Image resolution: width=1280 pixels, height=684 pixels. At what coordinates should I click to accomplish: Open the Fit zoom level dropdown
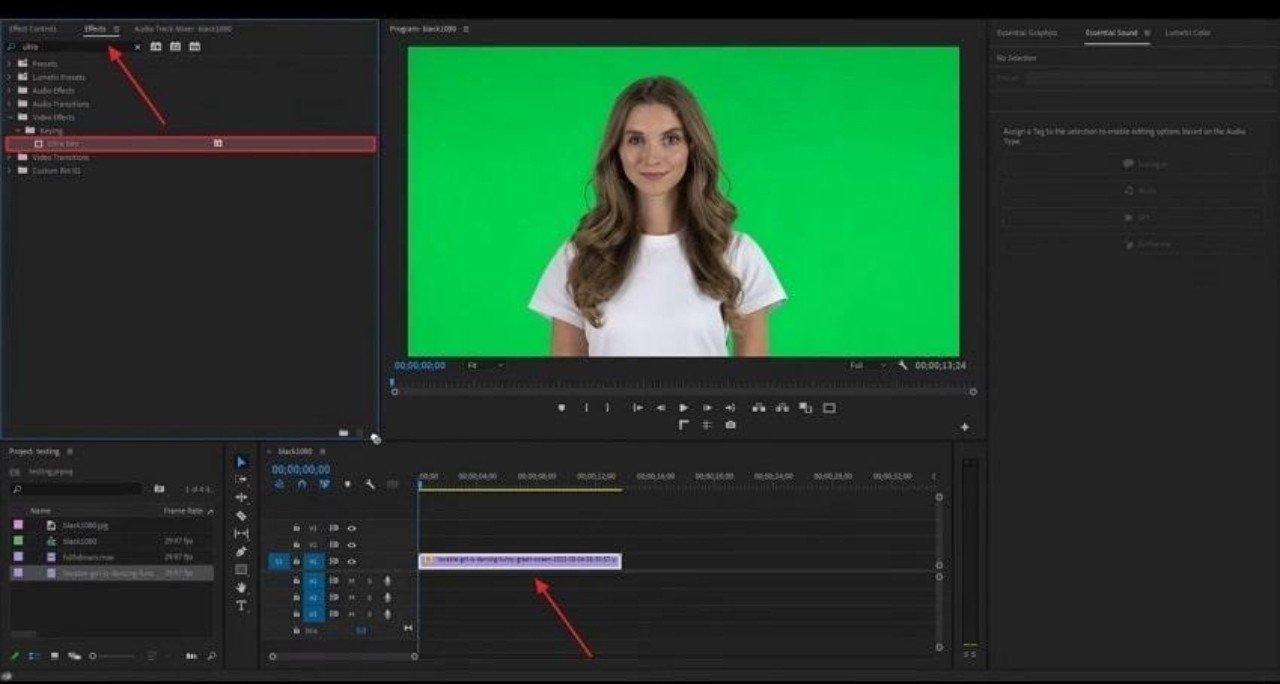point(486,365)
